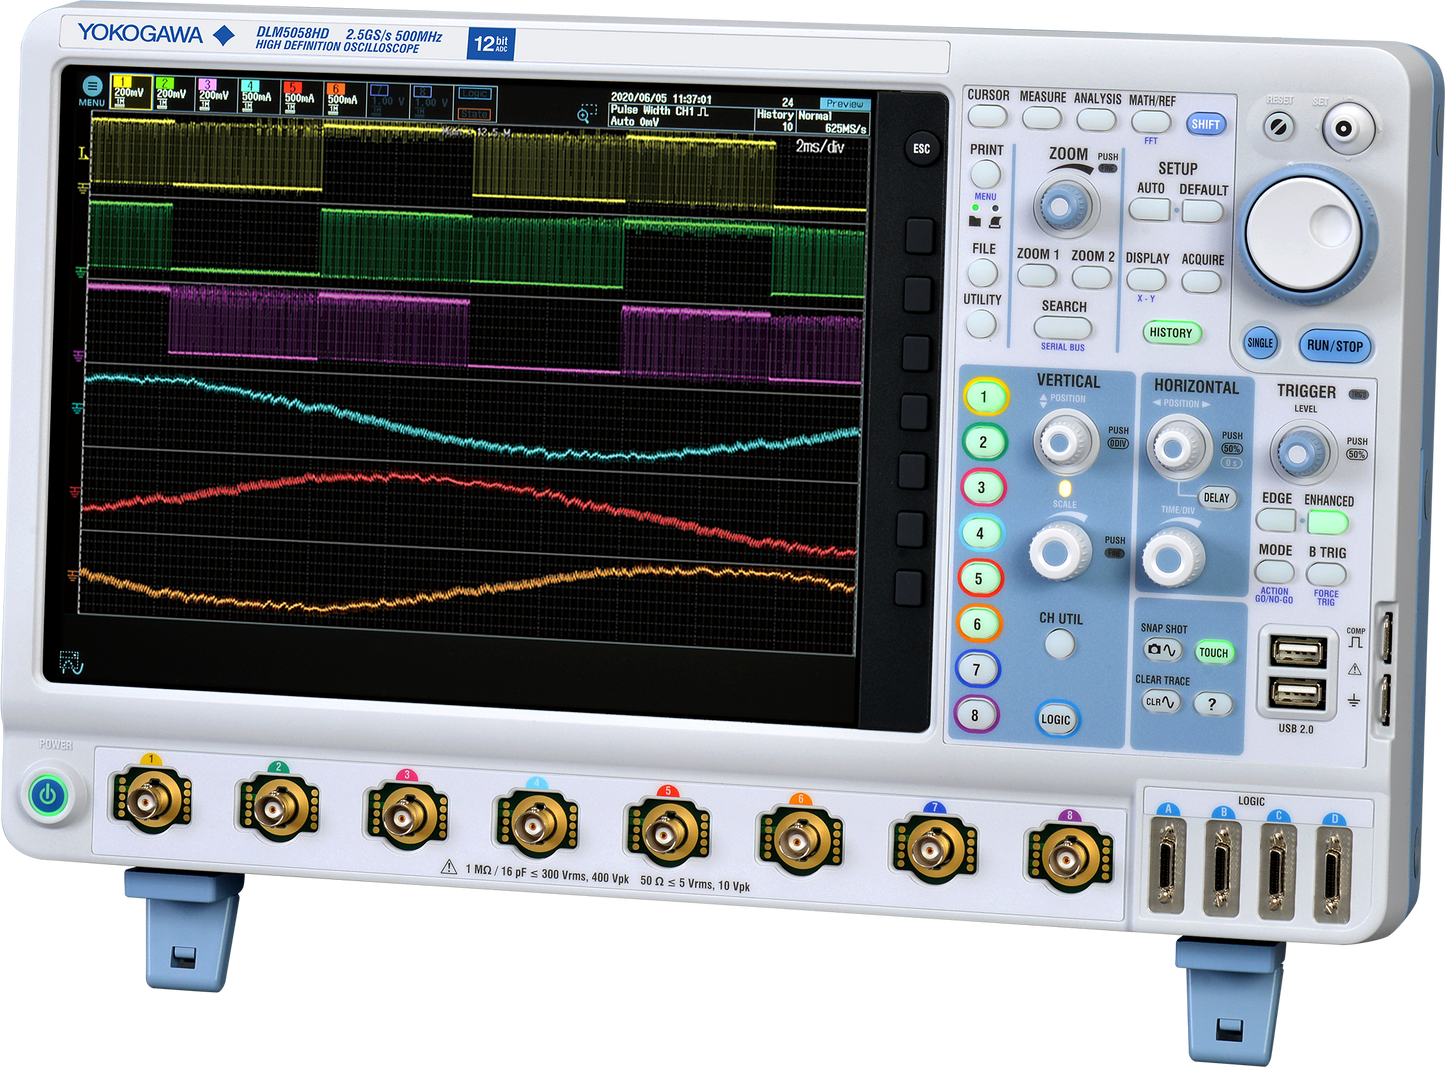Image resolution: width=1445 pixels, height=1067 pixels.
Task: Toggle the LOGIC key
Action: 1056,719
